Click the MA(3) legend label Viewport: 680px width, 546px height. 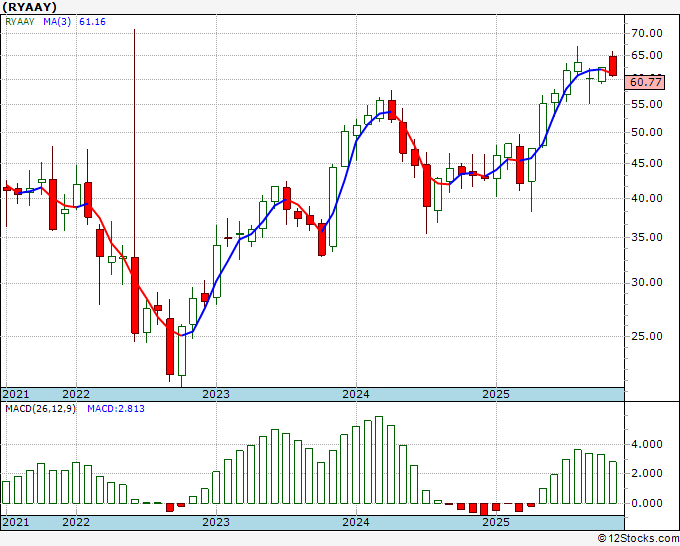pyautogui.click(x=57, y=22)
